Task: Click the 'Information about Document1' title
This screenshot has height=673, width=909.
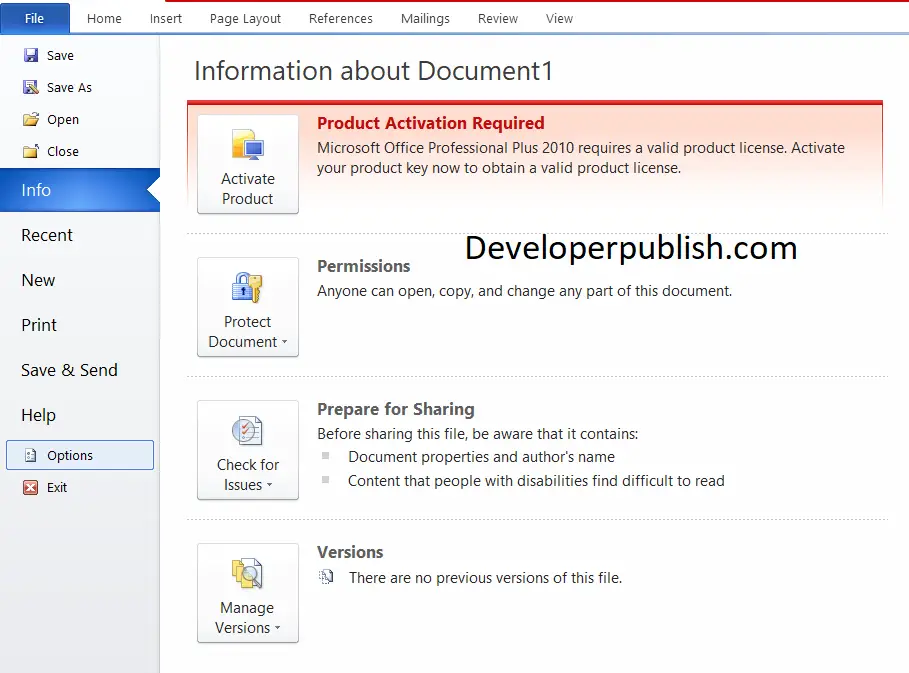Action: pos(374,71)
